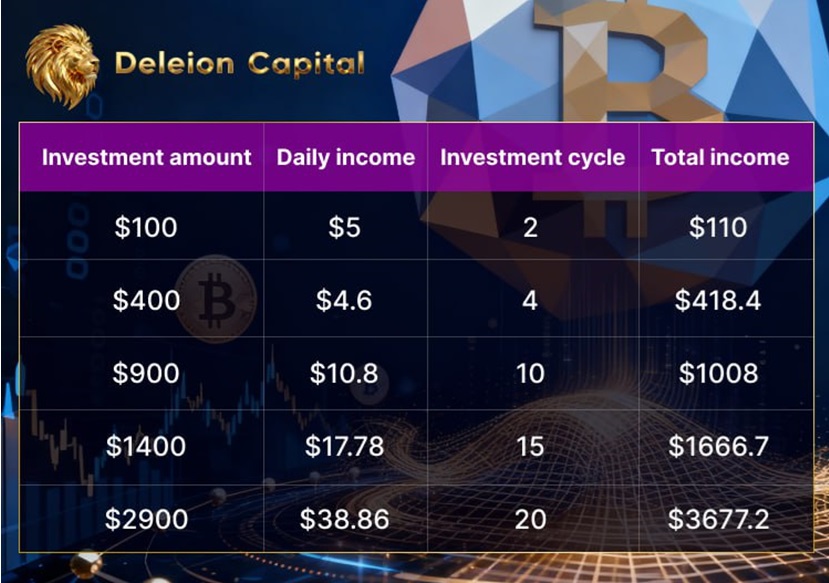Click the large Bitcoin symbol graphic
The height and width of the screenshot is (583, 829).
coord(620,60)
